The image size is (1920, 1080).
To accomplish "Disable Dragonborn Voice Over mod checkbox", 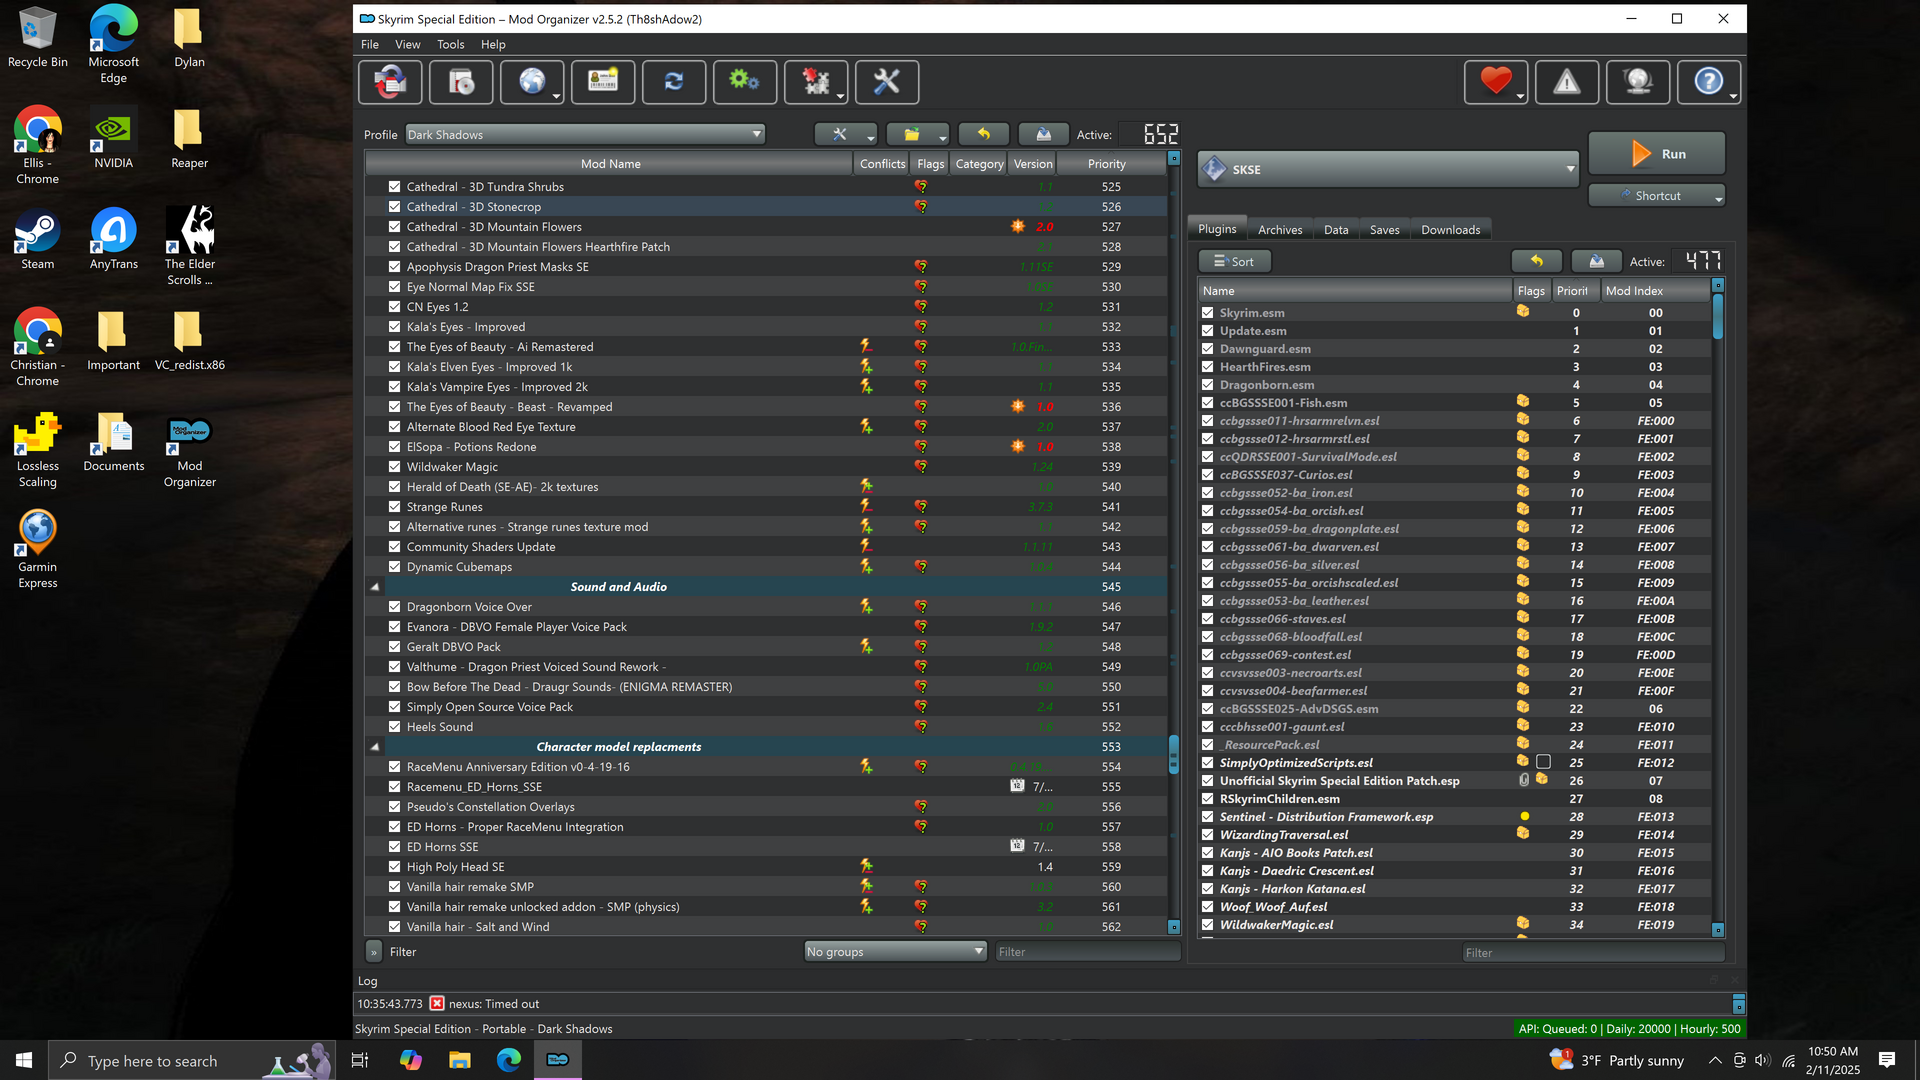I will point(394,607).
